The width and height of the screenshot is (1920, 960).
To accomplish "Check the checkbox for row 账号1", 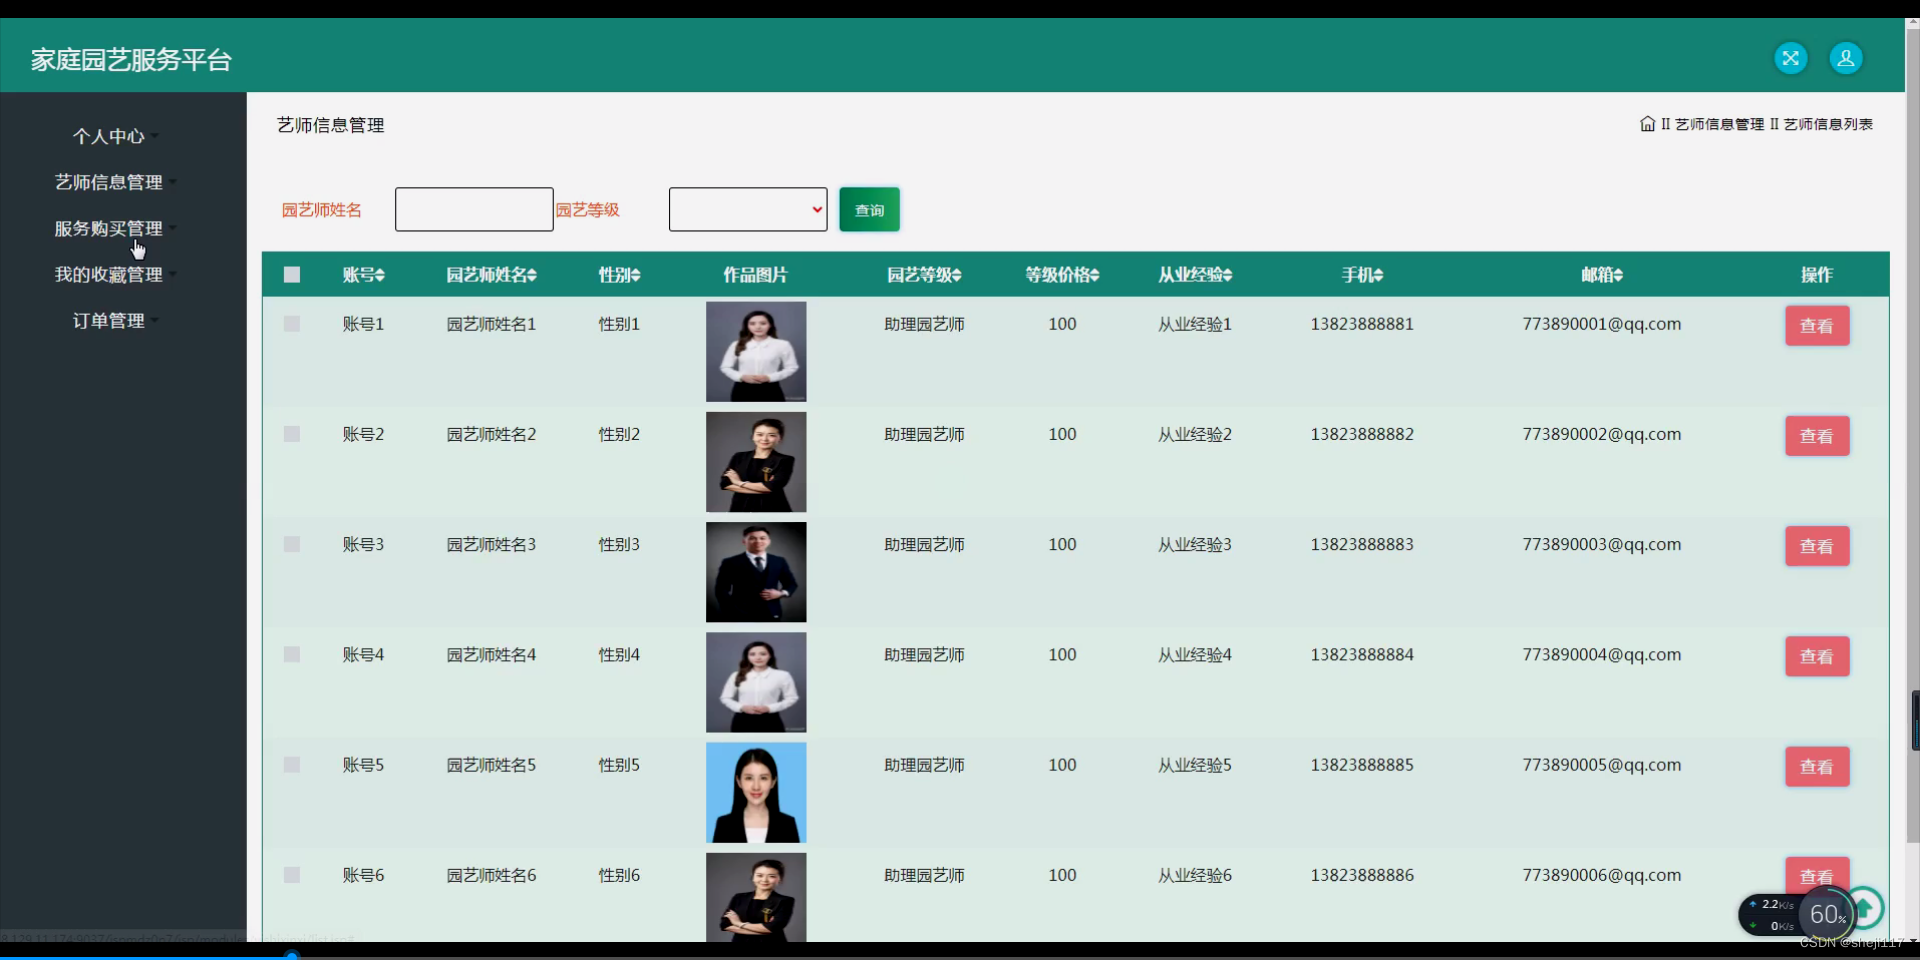I will tap(291, 323).
